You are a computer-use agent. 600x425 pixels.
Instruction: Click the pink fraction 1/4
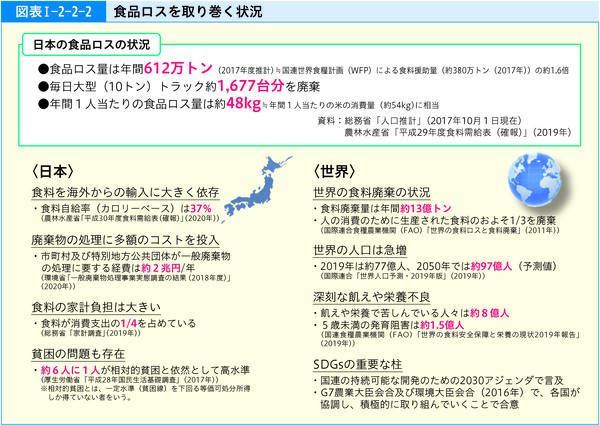point(129,323)
